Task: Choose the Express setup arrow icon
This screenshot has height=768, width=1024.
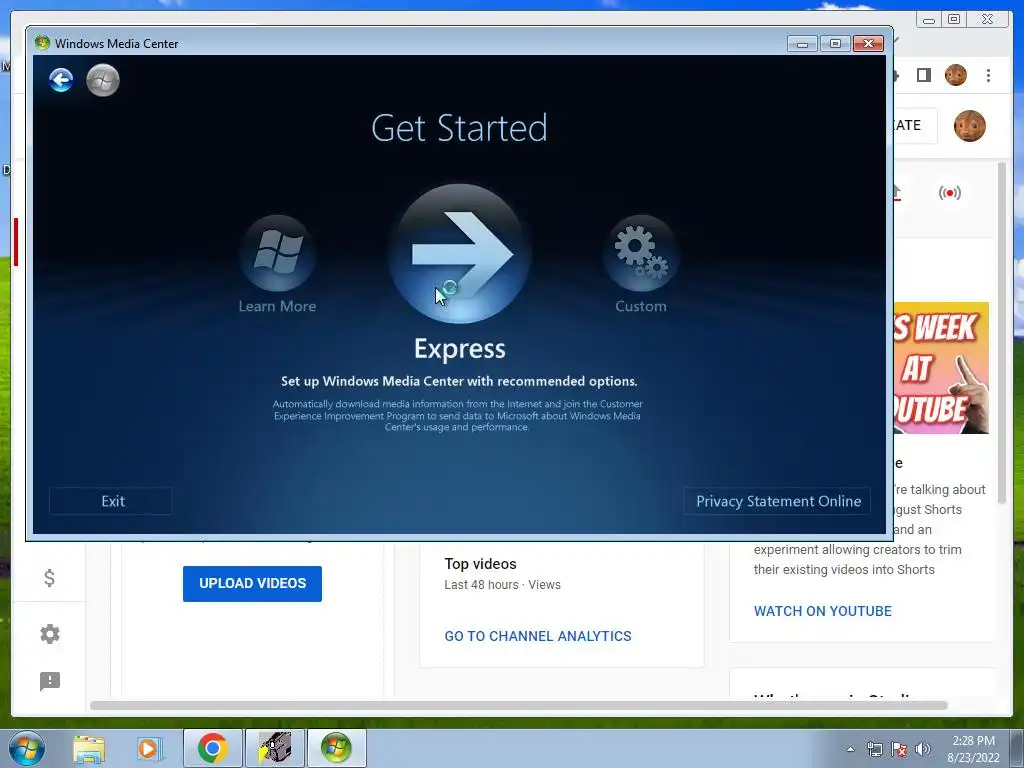Action: (460, 253)
